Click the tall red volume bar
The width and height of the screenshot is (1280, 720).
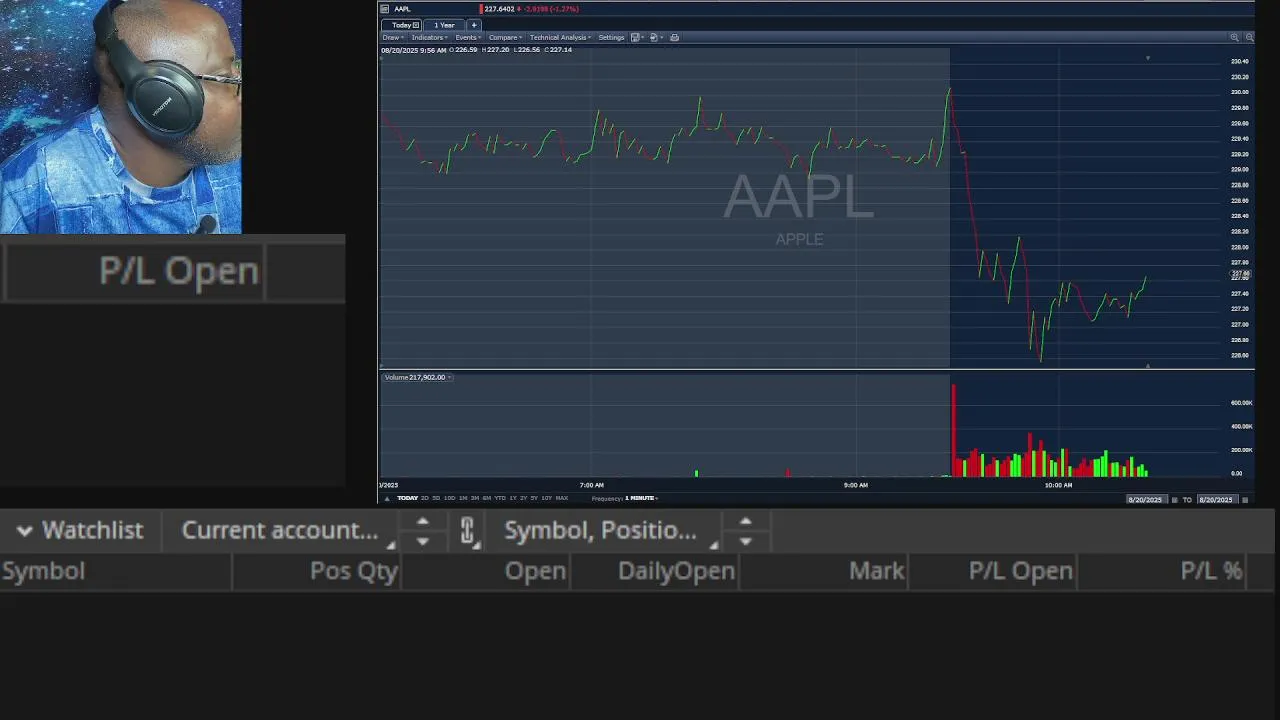(953, 430)
